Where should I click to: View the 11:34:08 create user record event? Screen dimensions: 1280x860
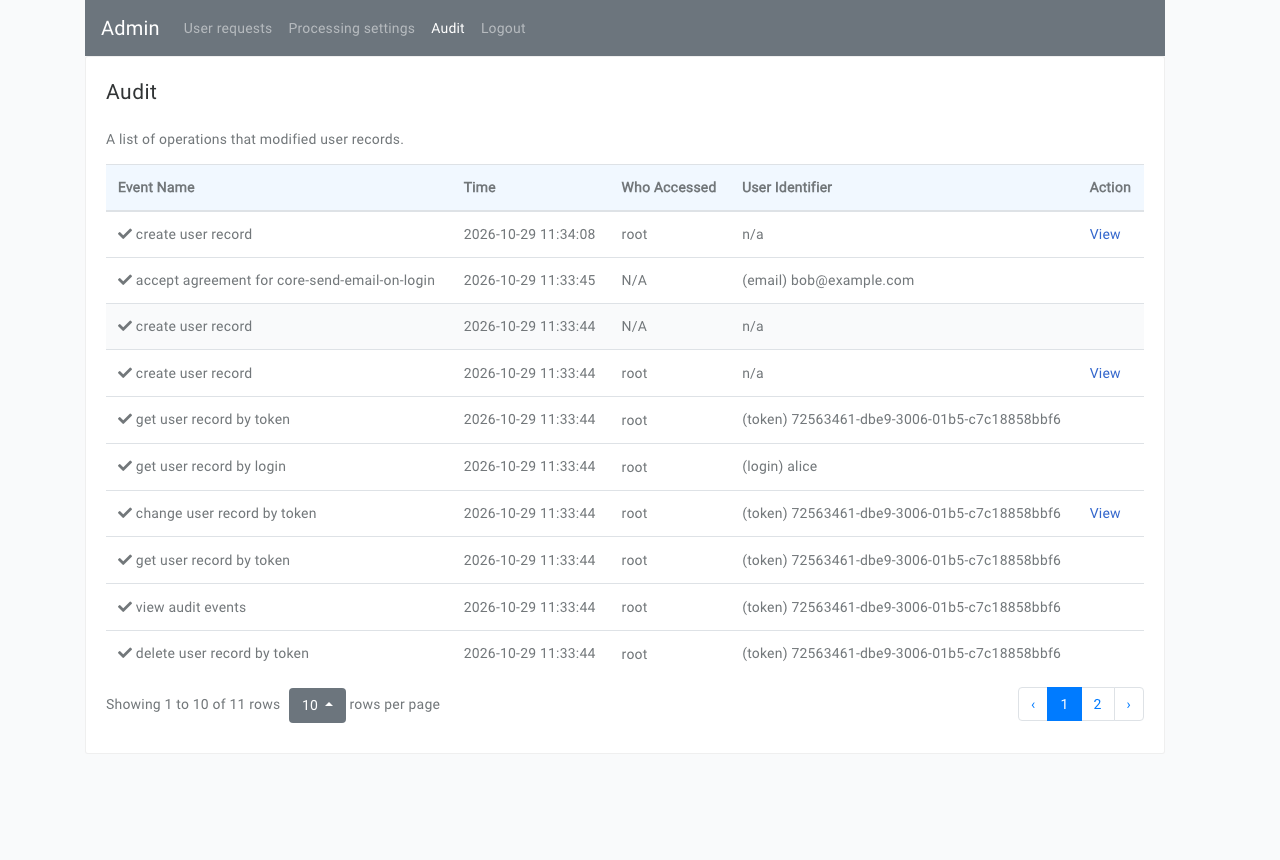point(1105,234)
